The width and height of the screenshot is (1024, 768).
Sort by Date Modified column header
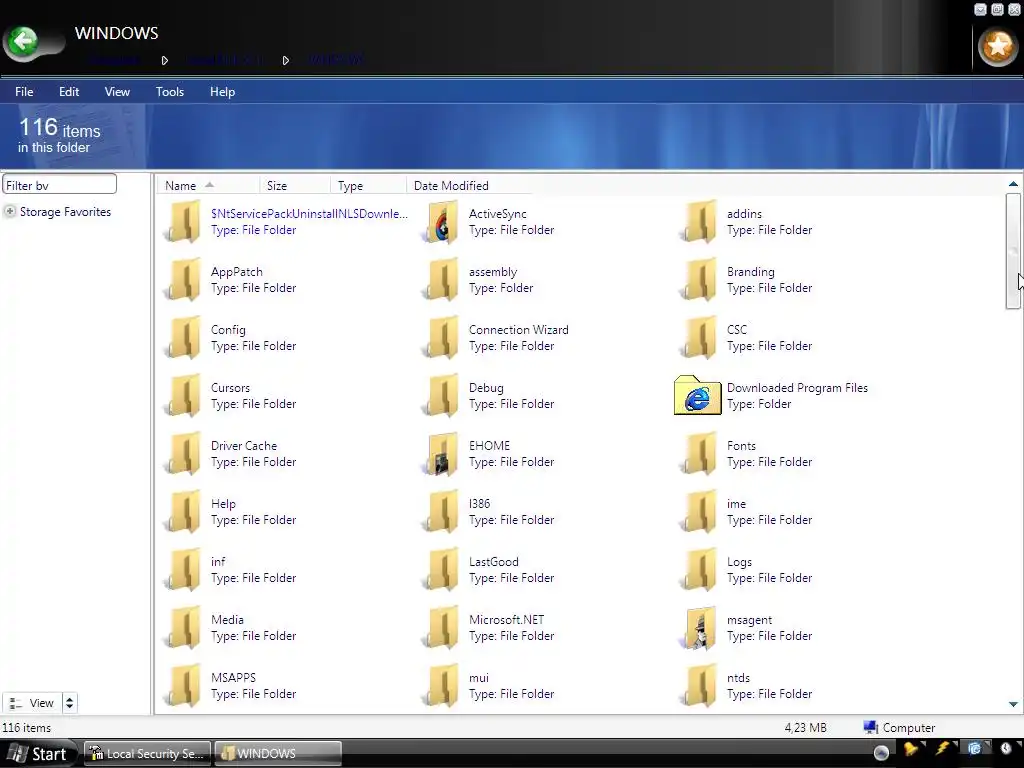[x=468, y=185]
